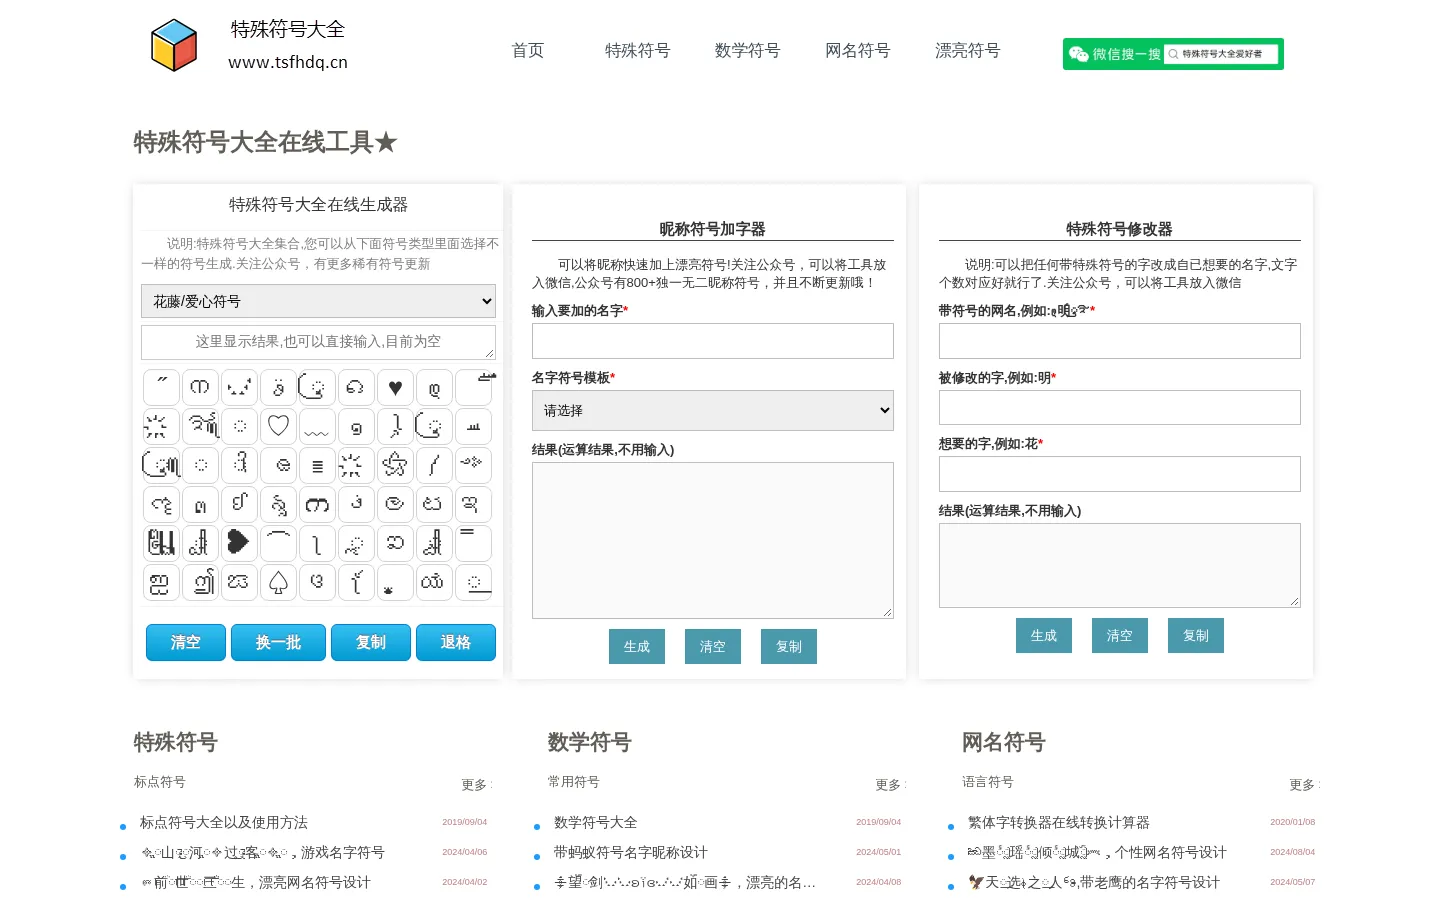
Task: Insert the small slanted stroke symbol
Action: click(x=434, y=465)
